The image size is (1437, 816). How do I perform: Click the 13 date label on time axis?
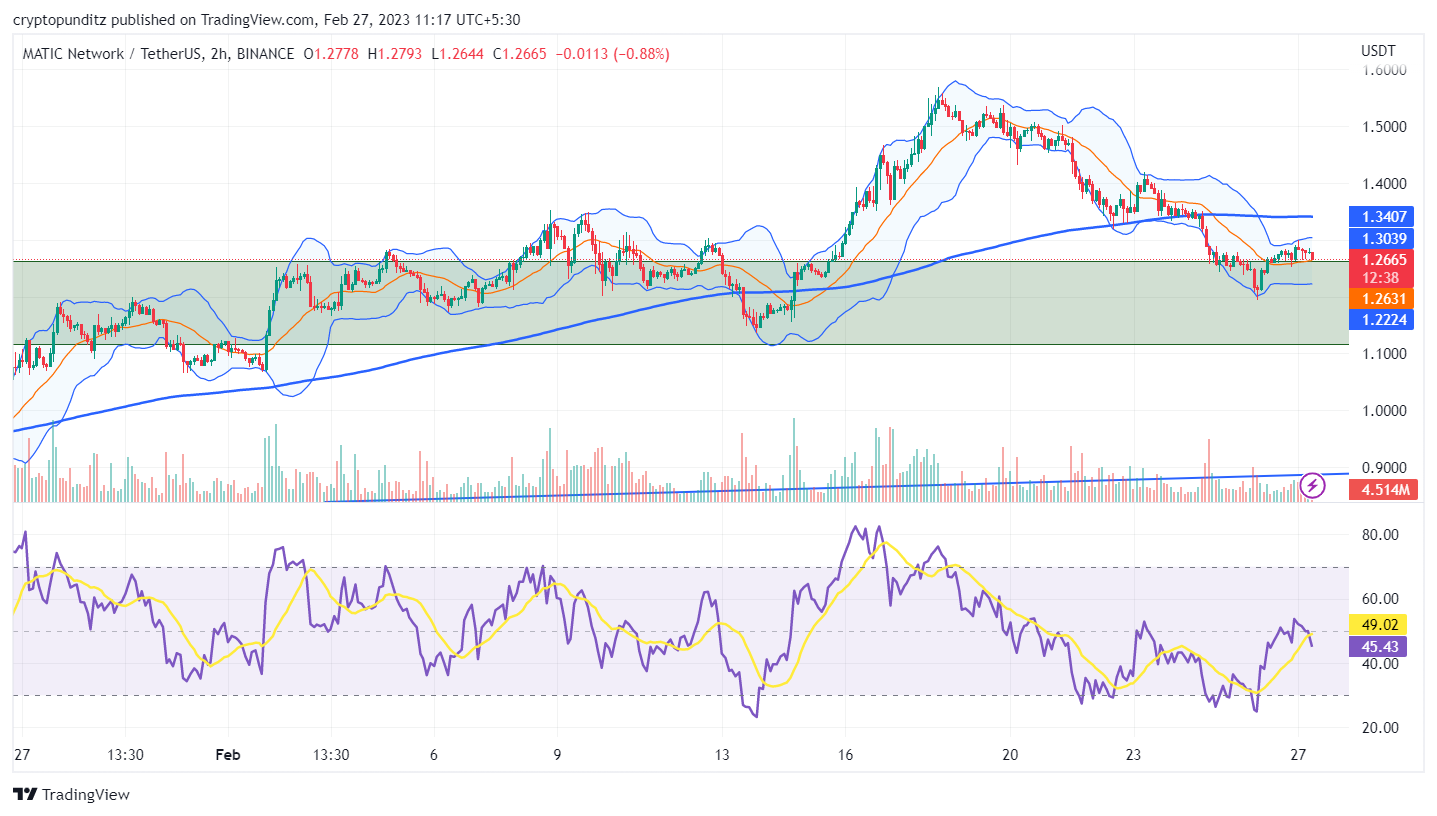[723, 755]
